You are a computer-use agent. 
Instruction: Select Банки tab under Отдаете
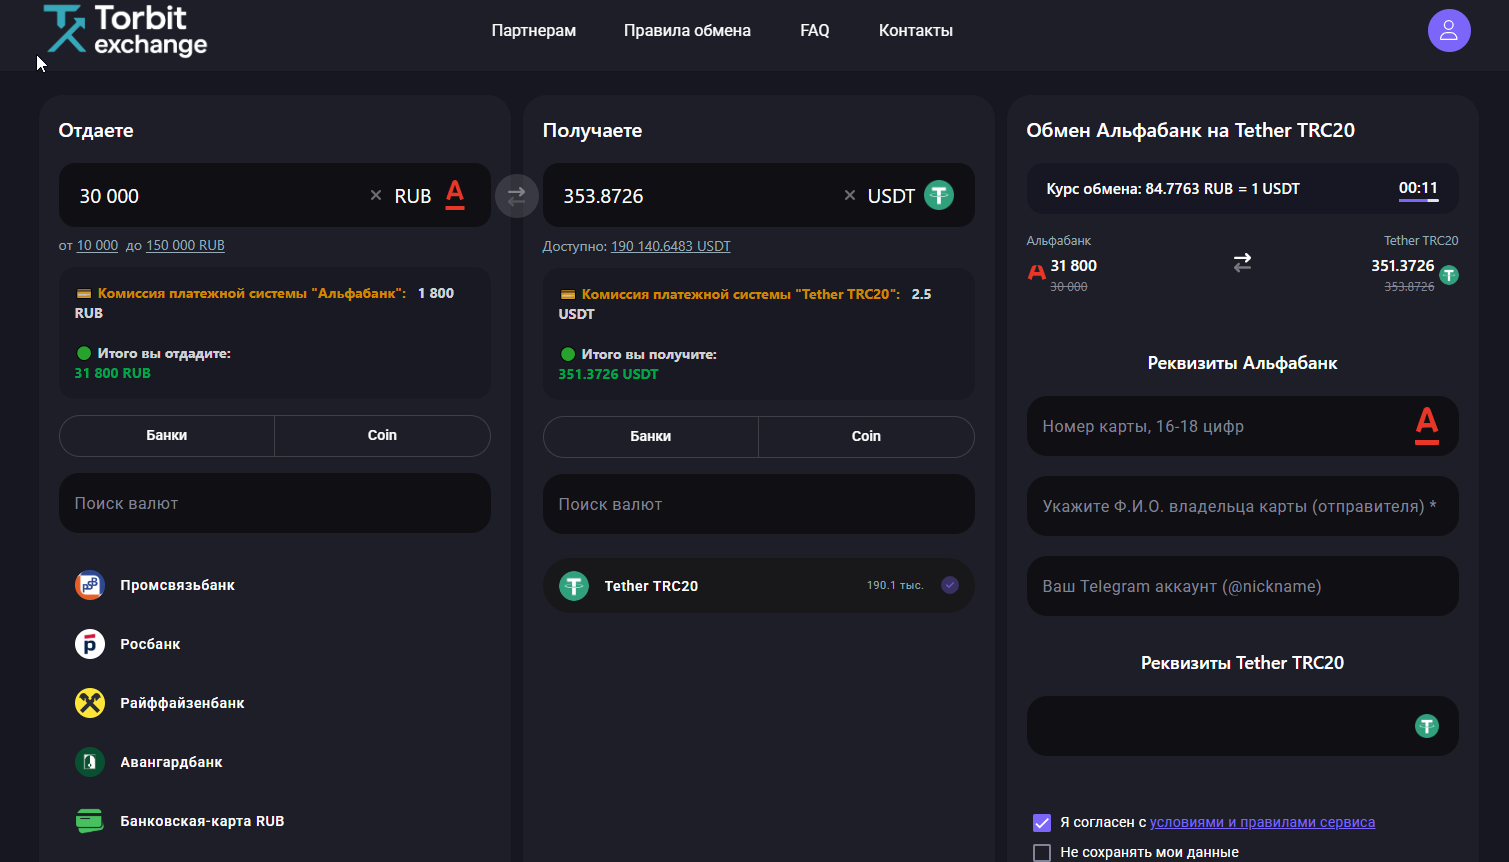click(x=167, y=435)
